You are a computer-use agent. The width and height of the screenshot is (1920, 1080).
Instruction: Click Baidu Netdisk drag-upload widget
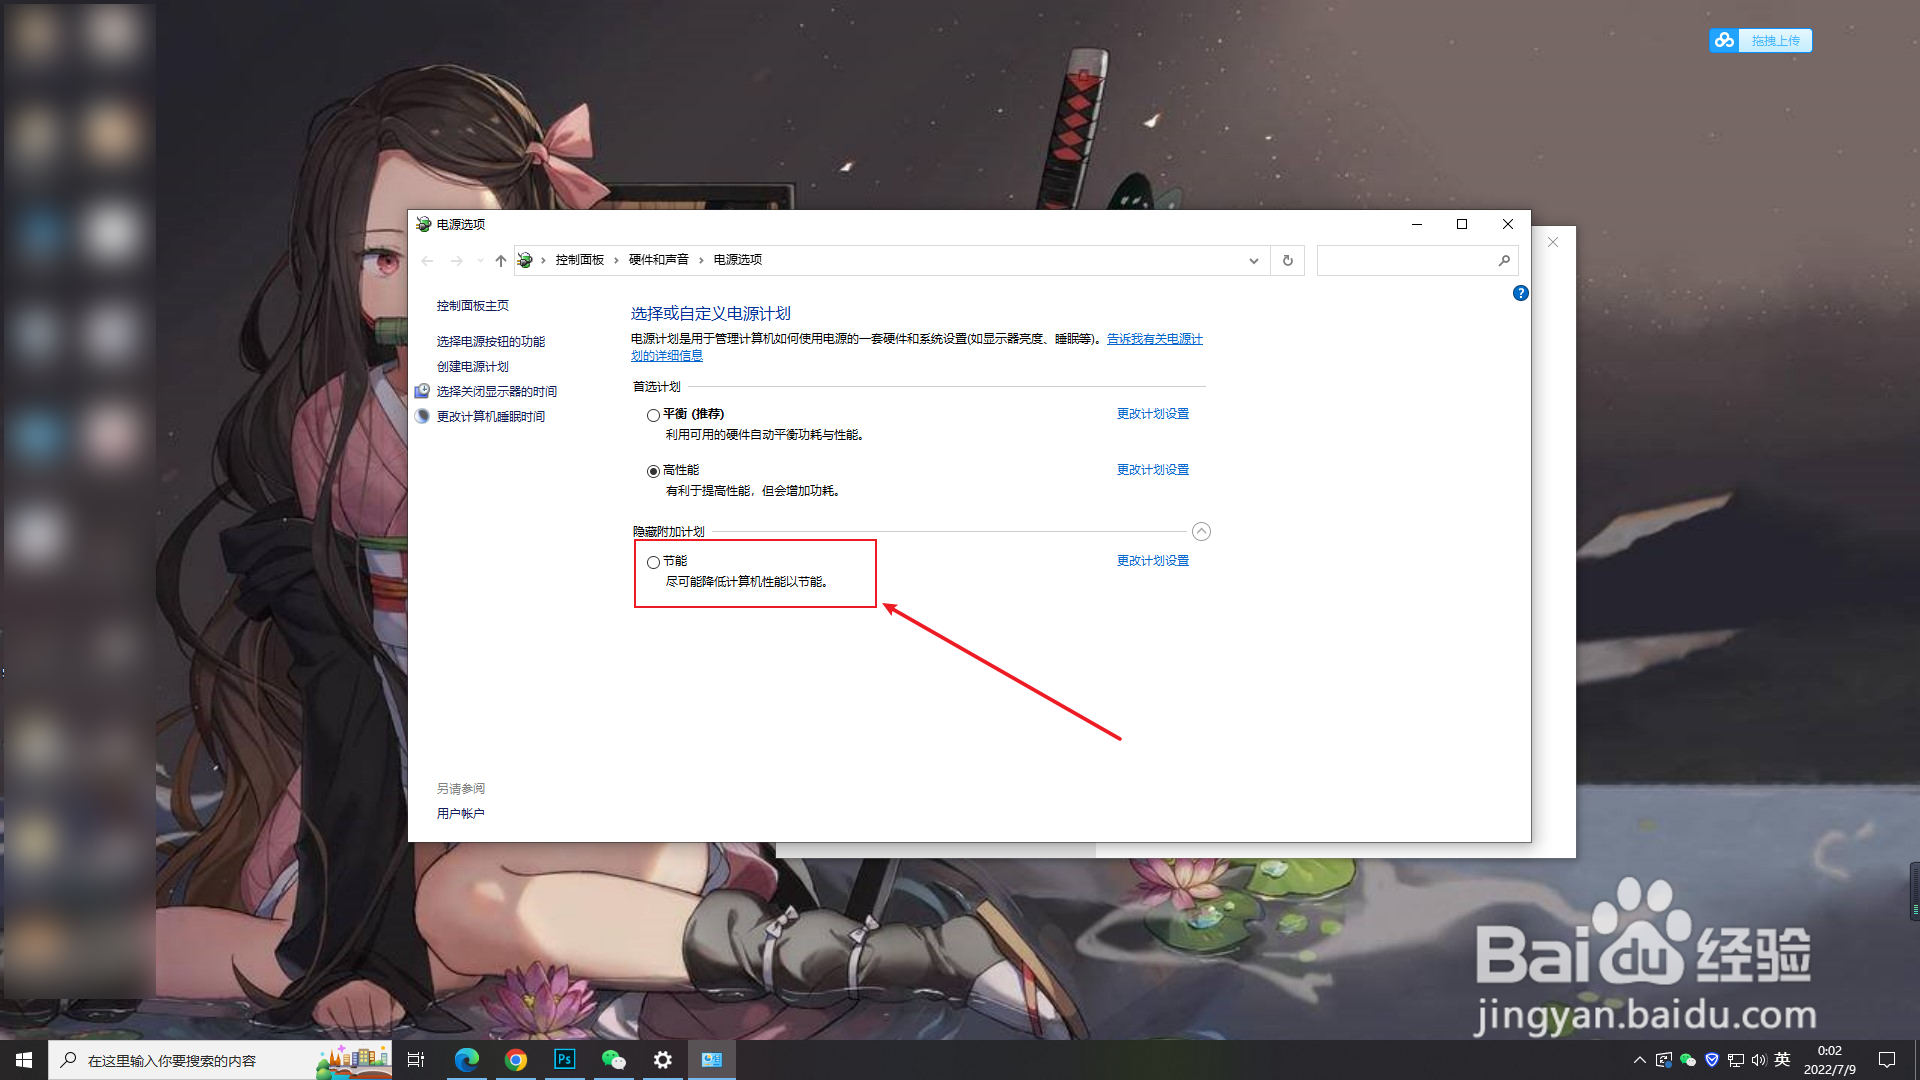1761,40
